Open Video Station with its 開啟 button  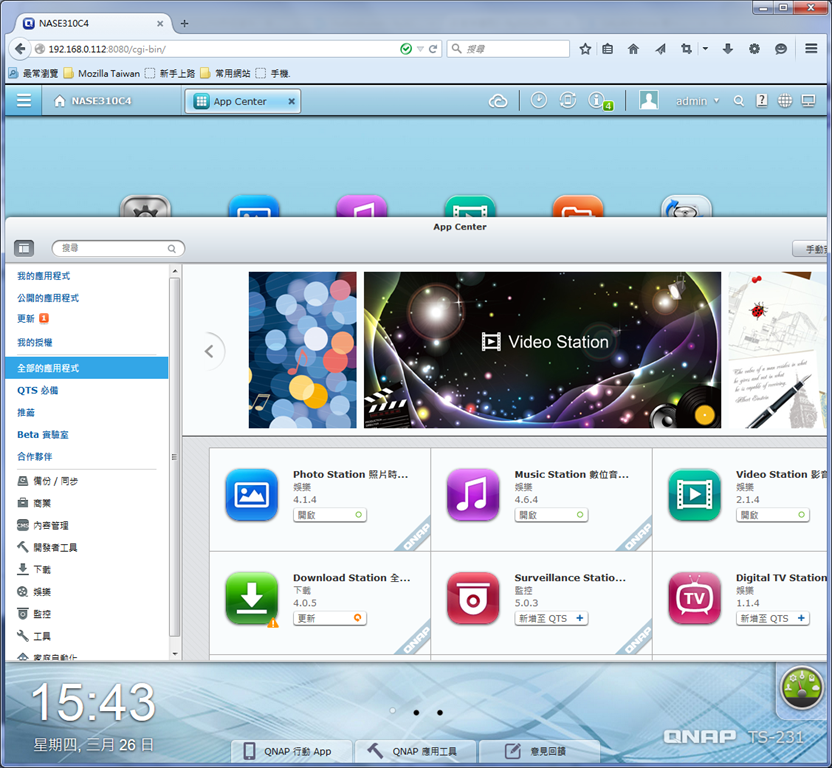[x=773, y=515]
